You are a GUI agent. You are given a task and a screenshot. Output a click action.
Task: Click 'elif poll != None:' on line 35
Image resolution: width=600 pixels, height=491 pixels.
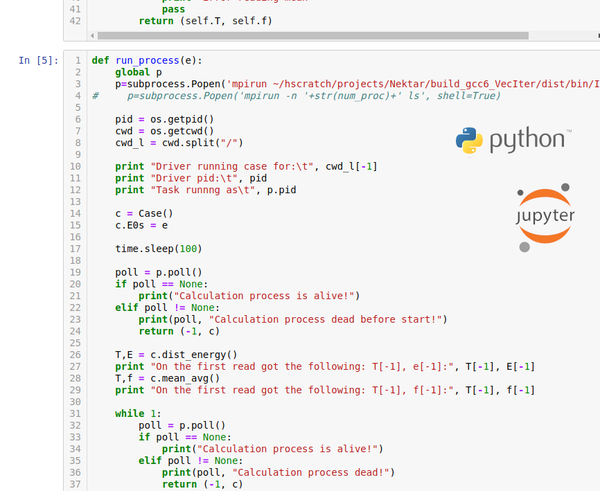point(191,461)
